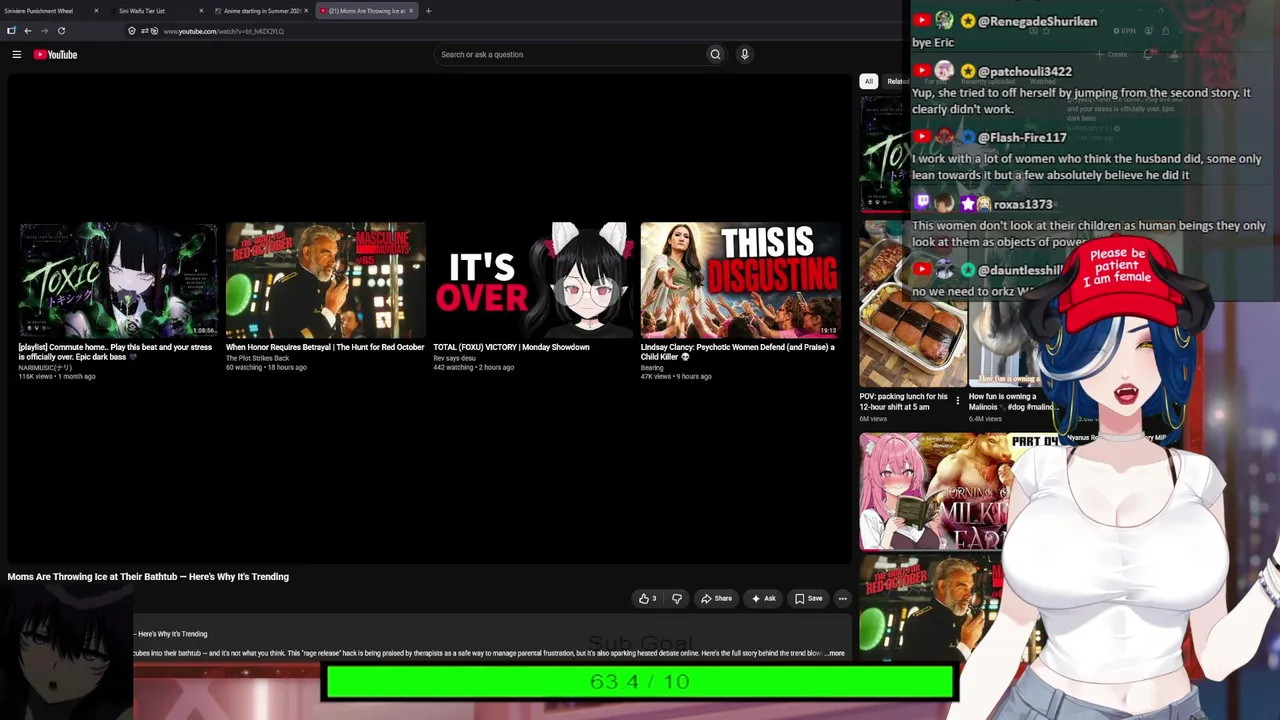1280x720 pixels.
Task: Click the YouTube search input field
Action: coord(570,54)
